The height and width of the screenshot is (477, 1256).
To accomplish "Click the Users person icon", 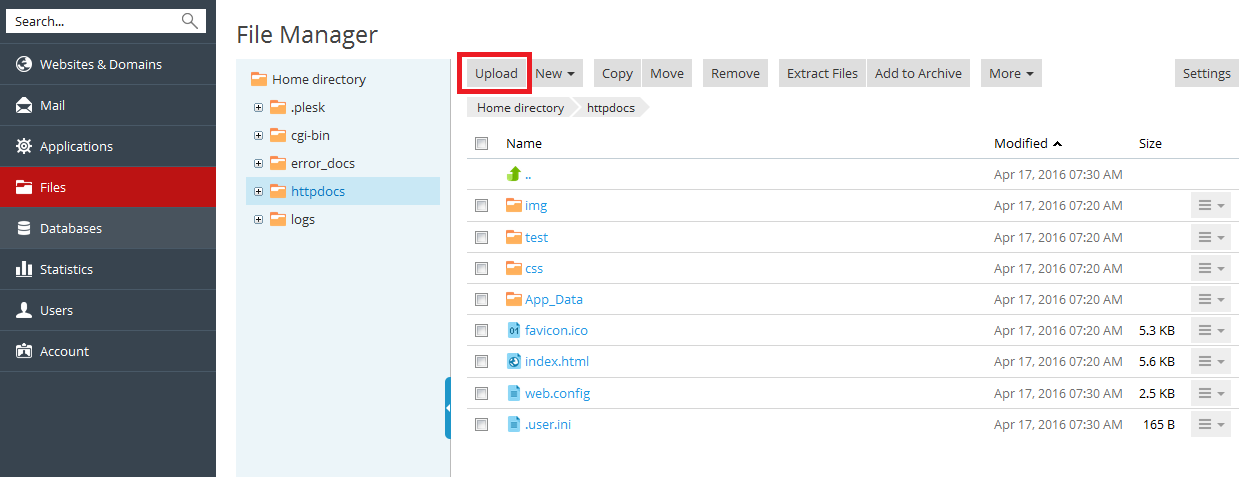I will [x=24, y=310].
